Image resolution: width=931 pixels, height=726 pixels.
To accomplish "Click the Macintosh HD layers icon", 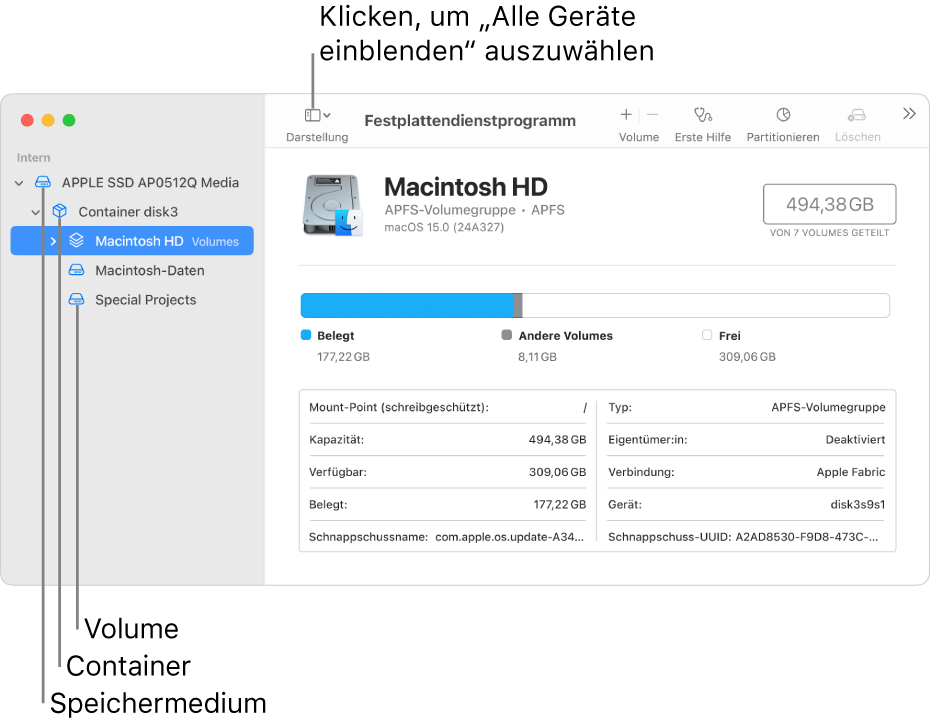I will tap(77, 240).
